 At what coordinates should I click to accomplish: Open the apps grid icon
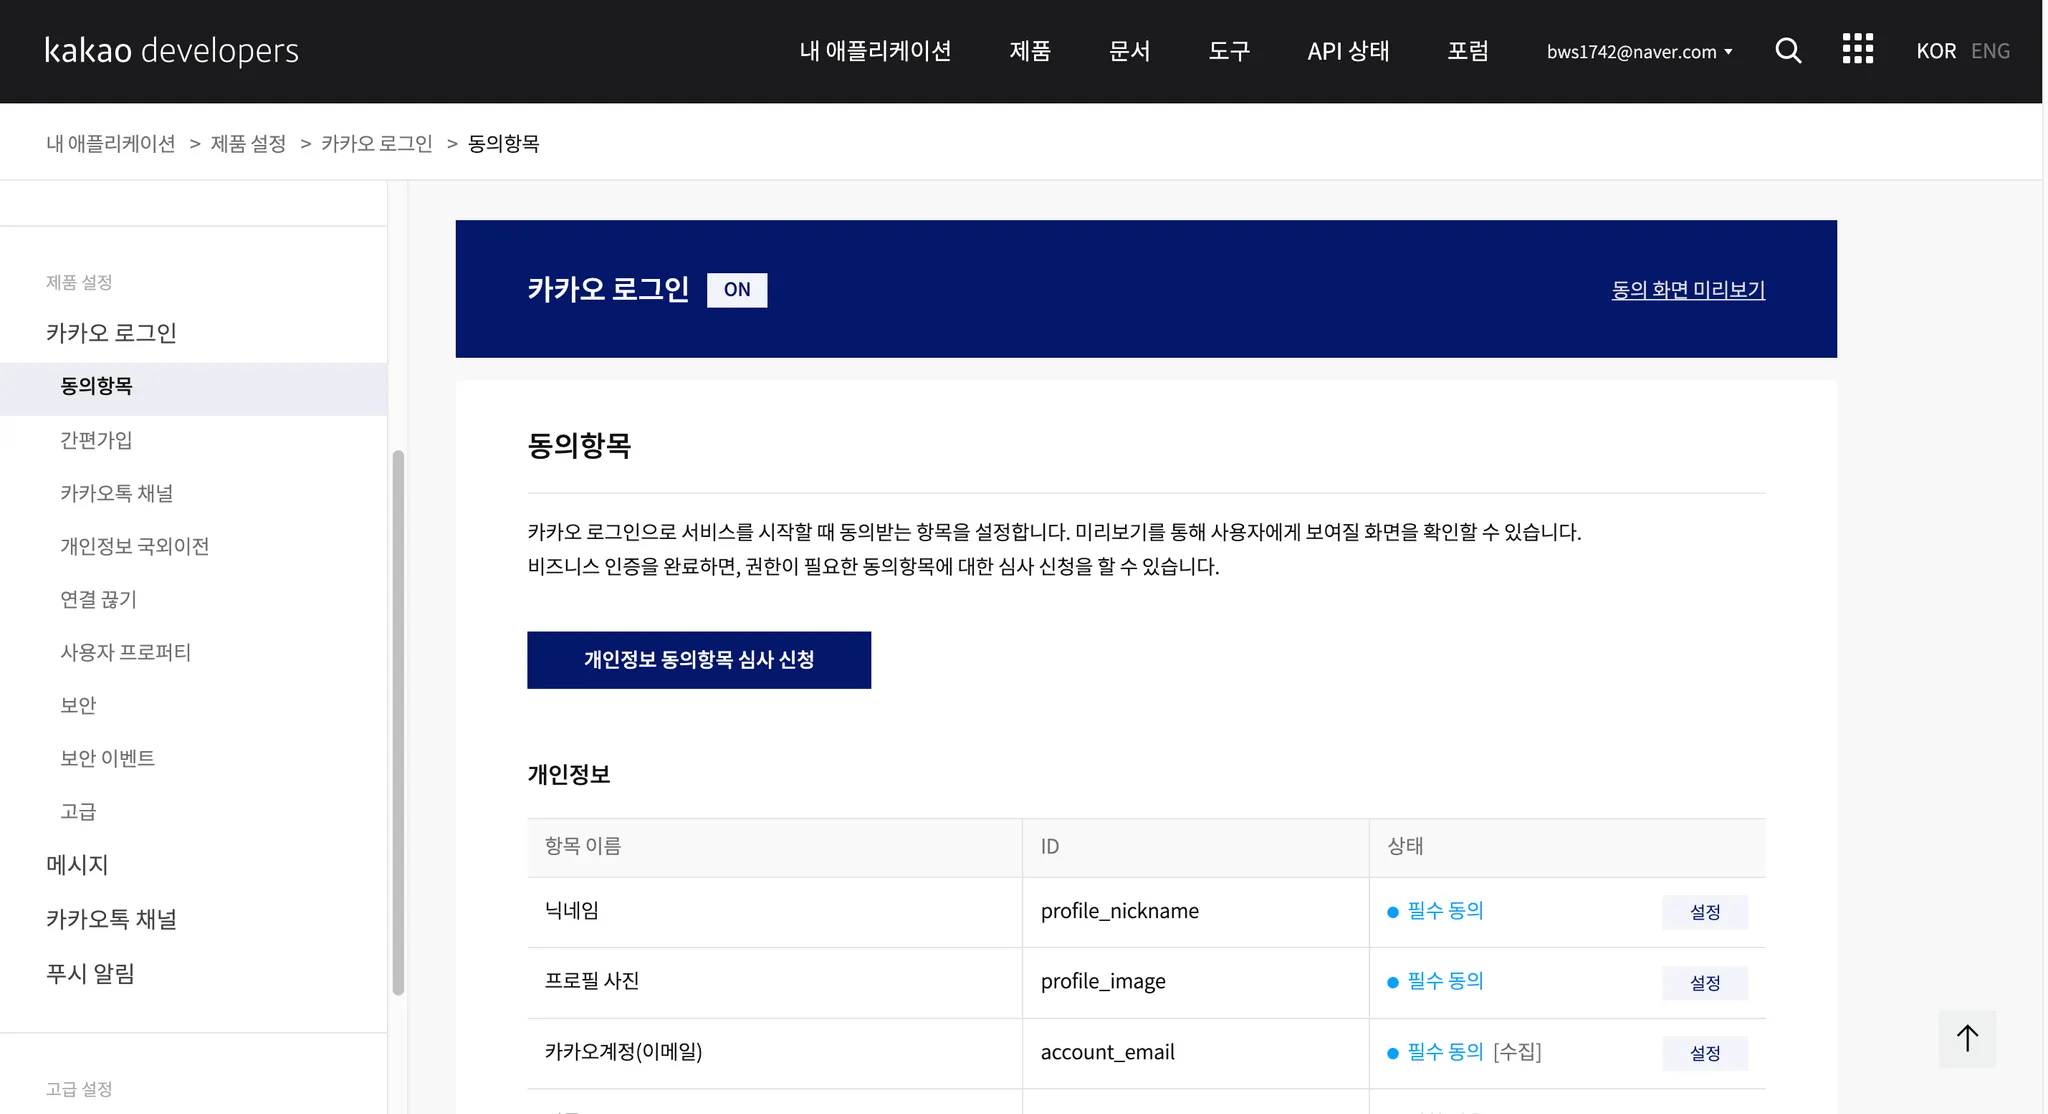[x=1857, y=49]
